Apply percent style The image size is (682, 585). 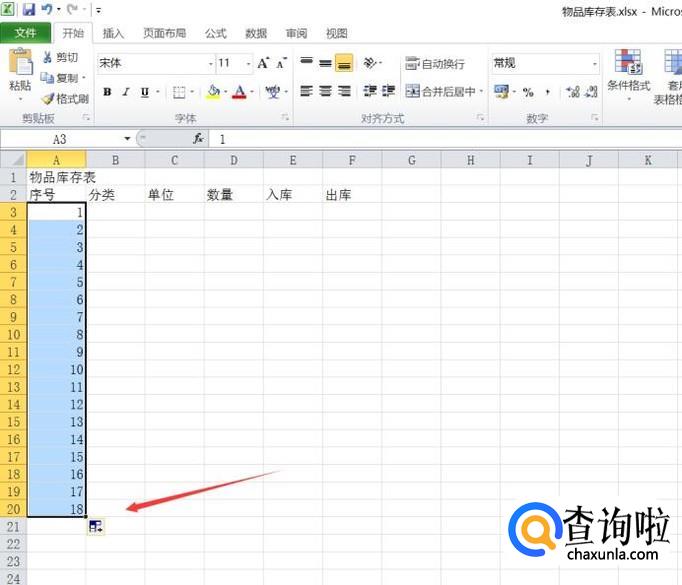pyautogui.click(x=528, y=92)
